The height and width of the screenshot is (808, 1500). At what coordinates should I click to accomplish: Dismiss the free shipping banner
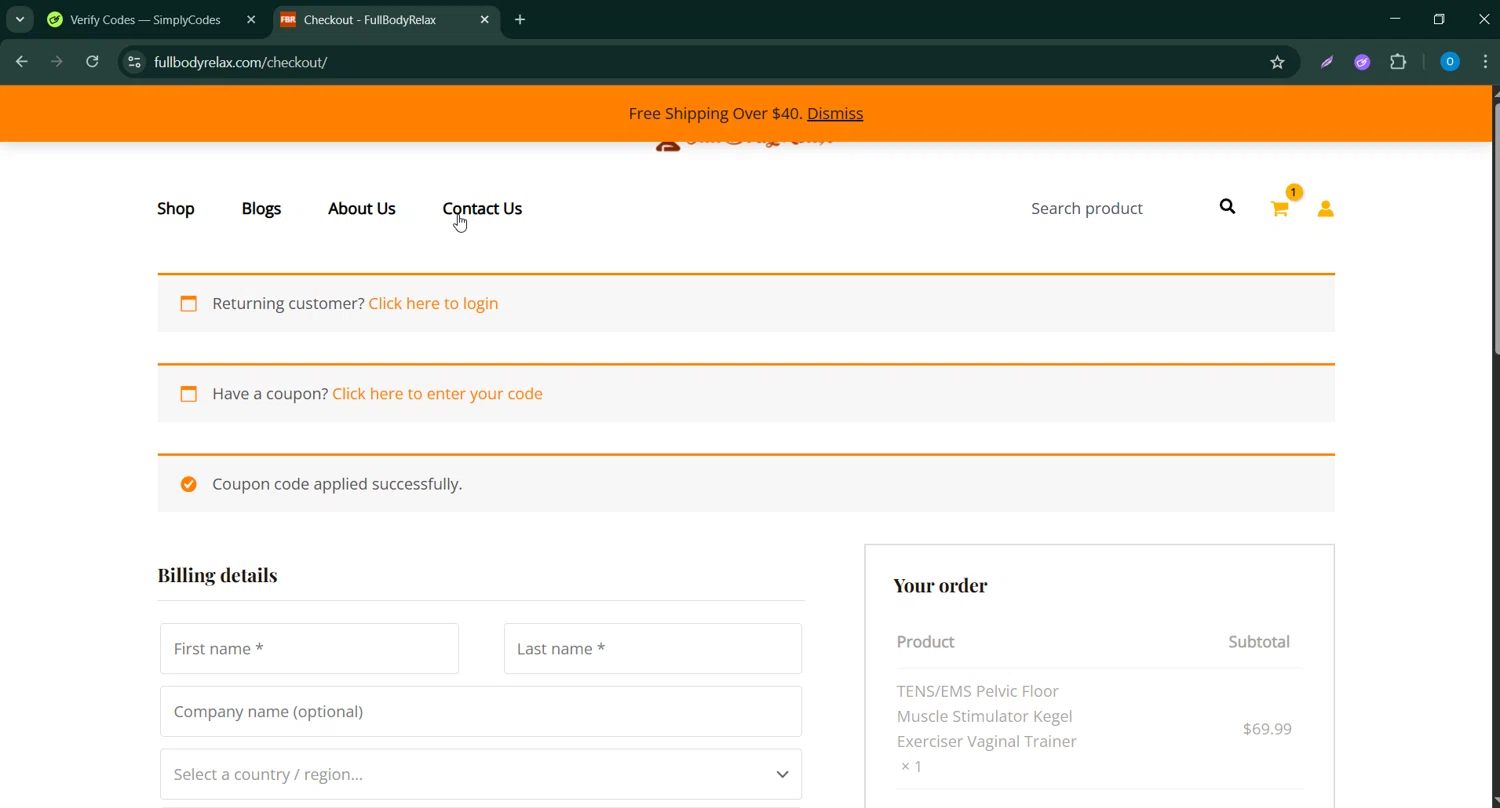pos(835,113)
